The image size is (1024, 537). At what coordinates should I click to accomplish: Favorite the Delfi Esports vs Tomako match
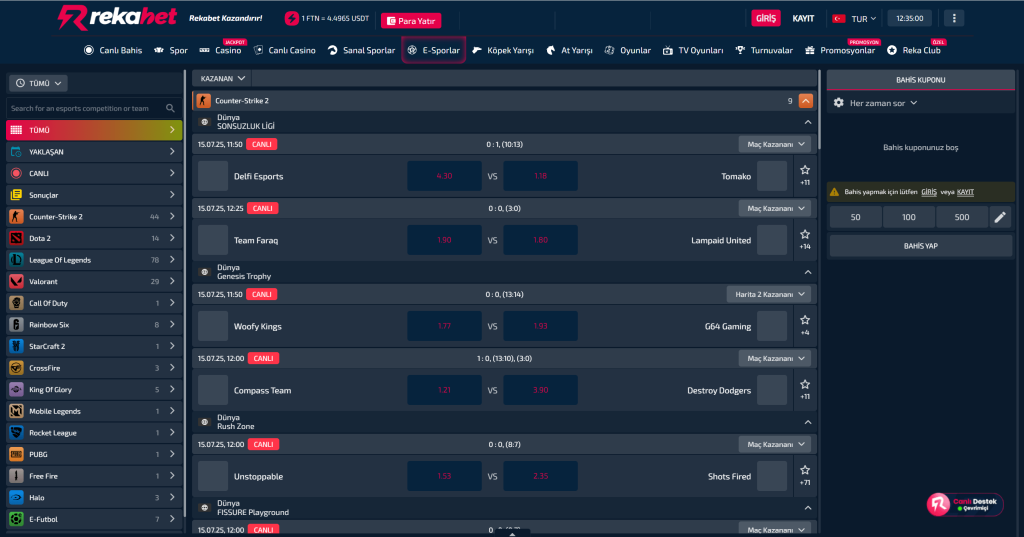coord(805,170)
